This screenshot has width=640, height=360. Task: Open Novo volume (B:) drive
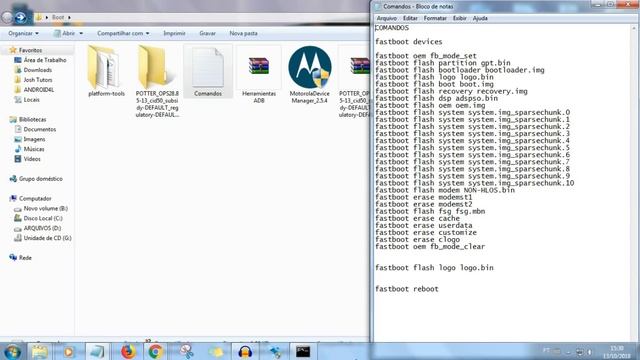[x=41, y=209]
